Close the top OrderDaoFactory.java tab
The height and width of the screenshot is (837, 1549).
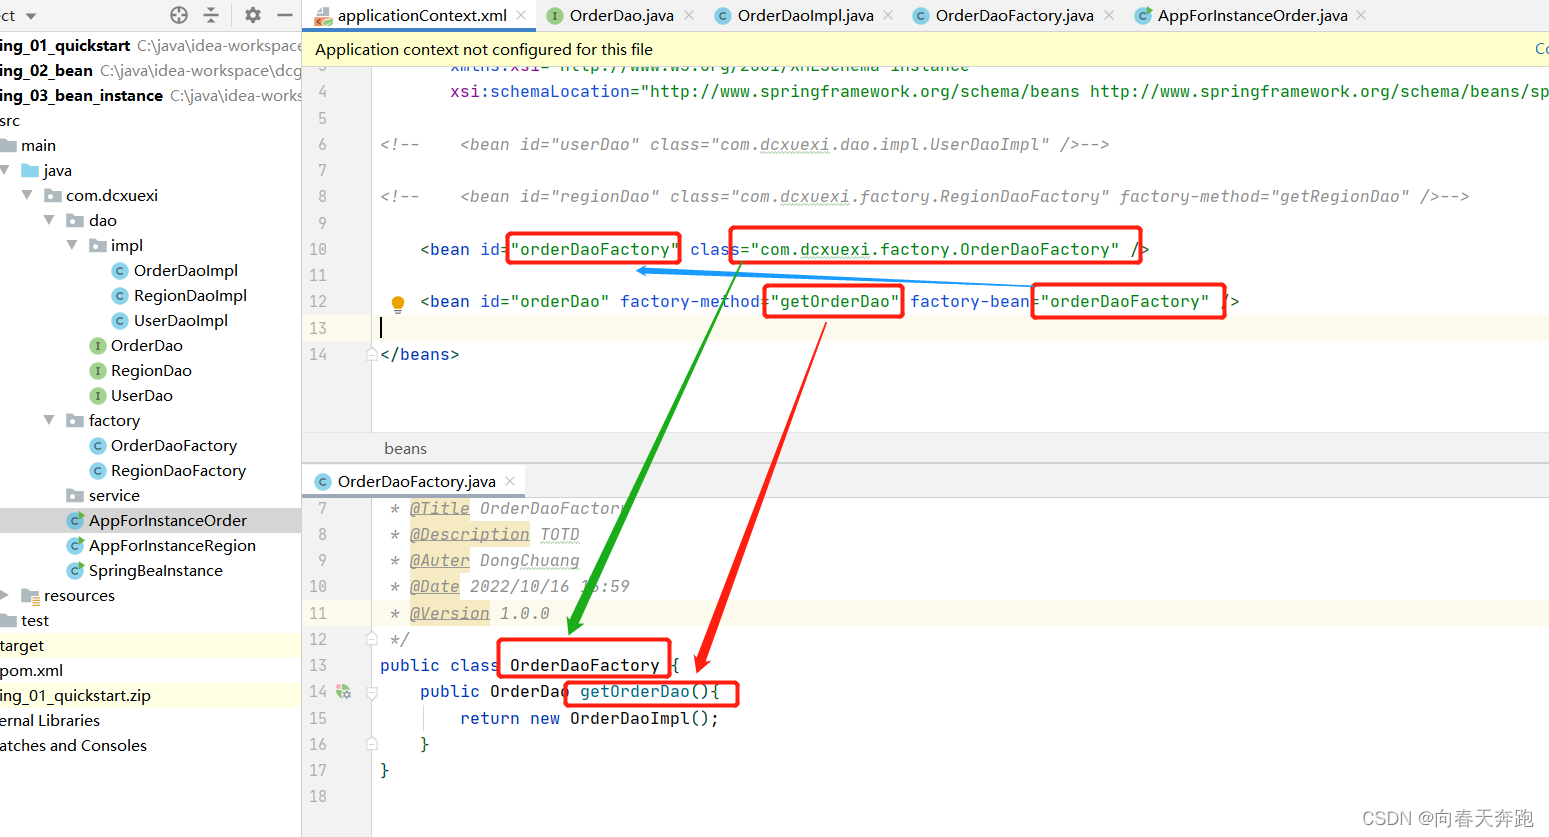coord(1109,15)
